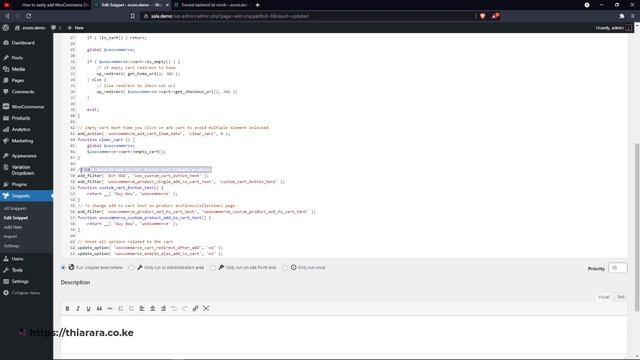Click the Snippets menu in the sidebar

pos(26,196)
